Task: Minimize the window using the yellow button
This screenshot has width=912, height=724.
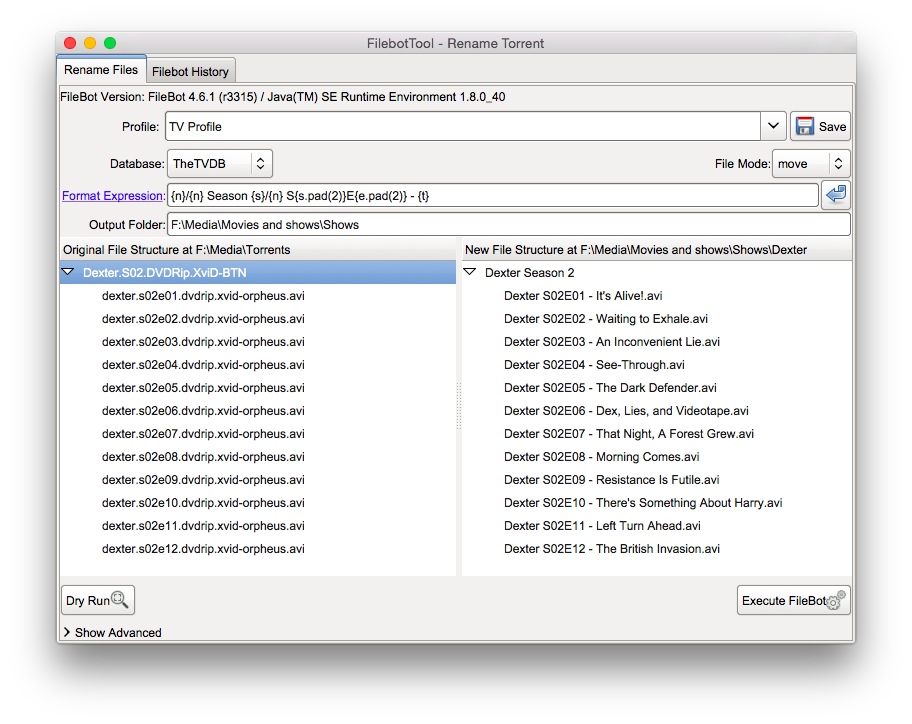Action: (90, 43)
